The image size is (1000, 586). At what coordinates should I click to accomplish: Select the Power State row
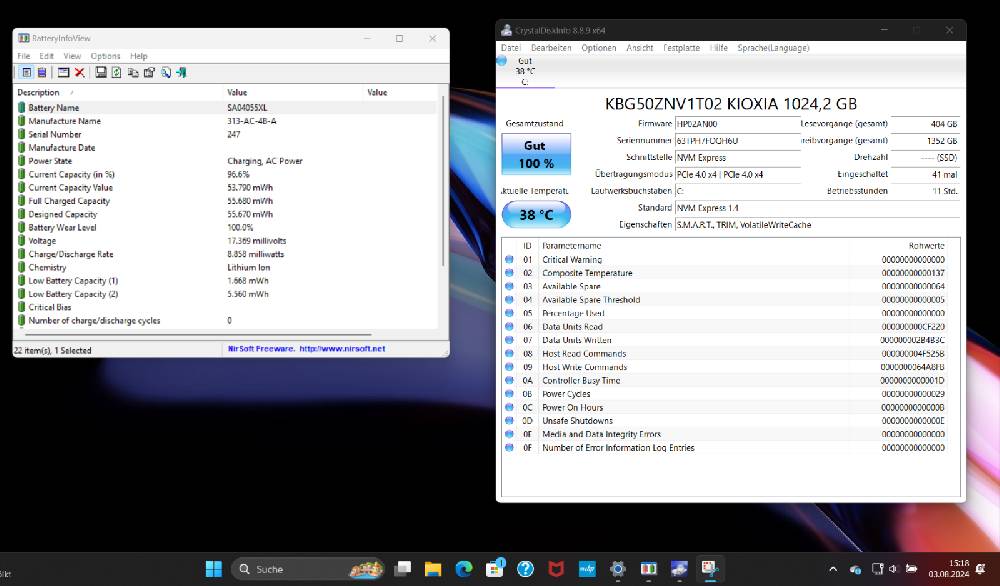[226, 161]
